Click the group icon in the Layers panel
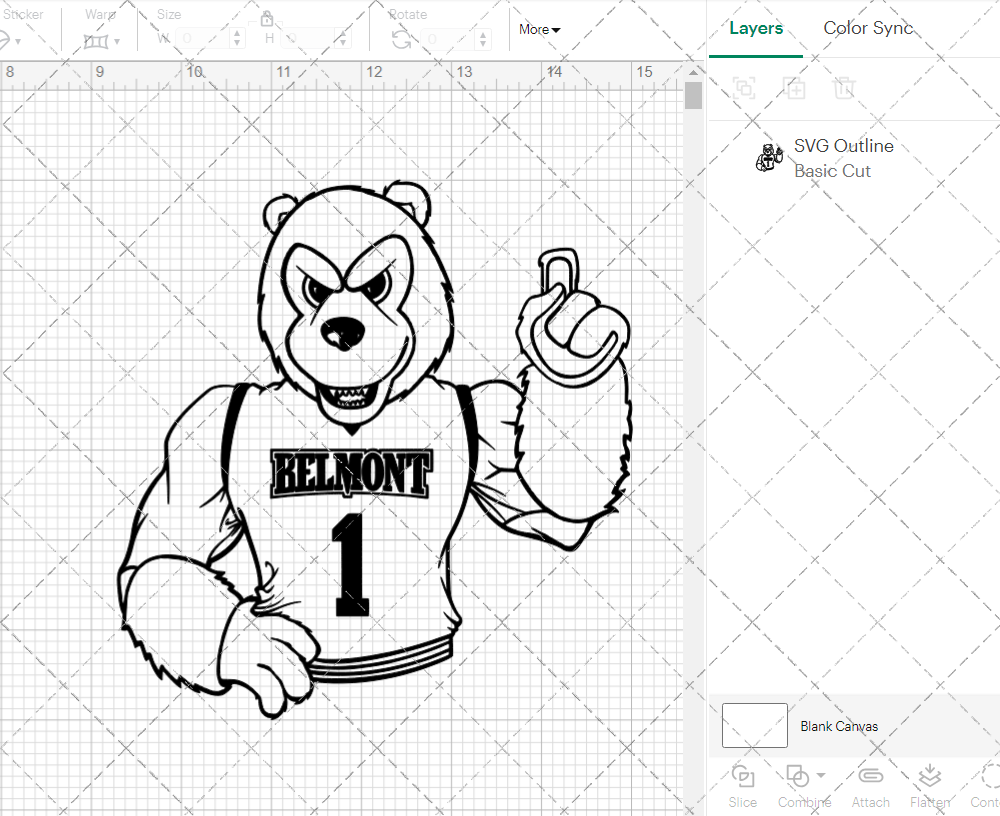The width and height of the screenshot is (1000, 816). click(x=743, y=88)
